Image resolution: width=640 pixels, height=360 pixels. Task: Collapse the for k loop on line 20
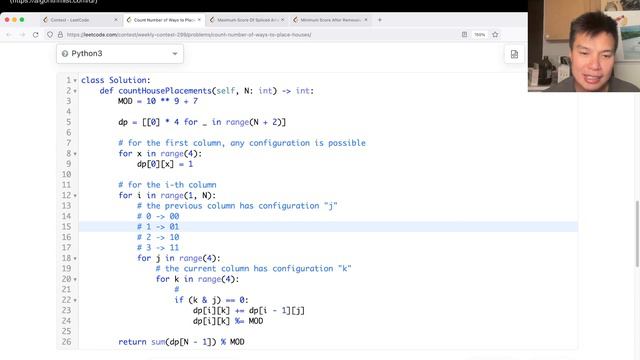pos(75,280)
